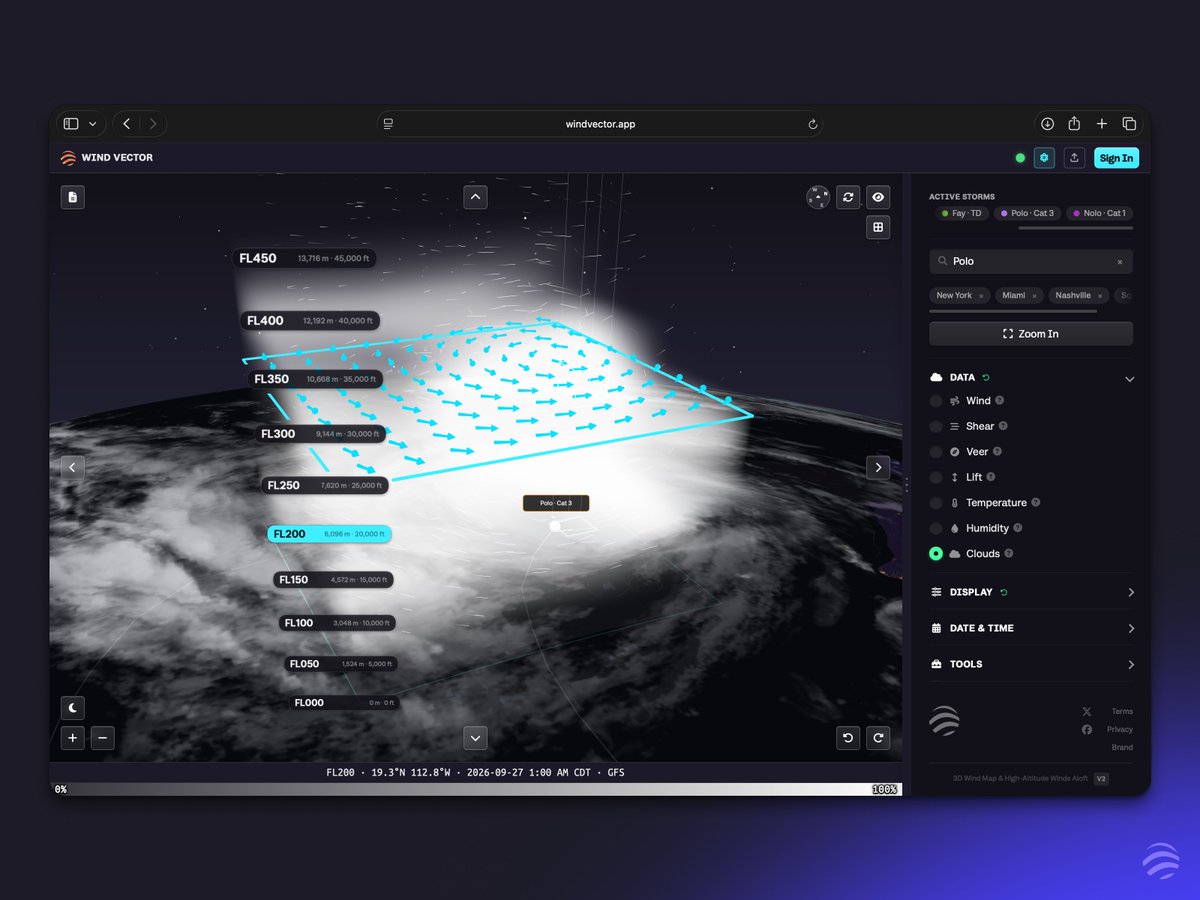Click help icon next to Clouds
The image size is (1200, 900).
[1009, 554]
